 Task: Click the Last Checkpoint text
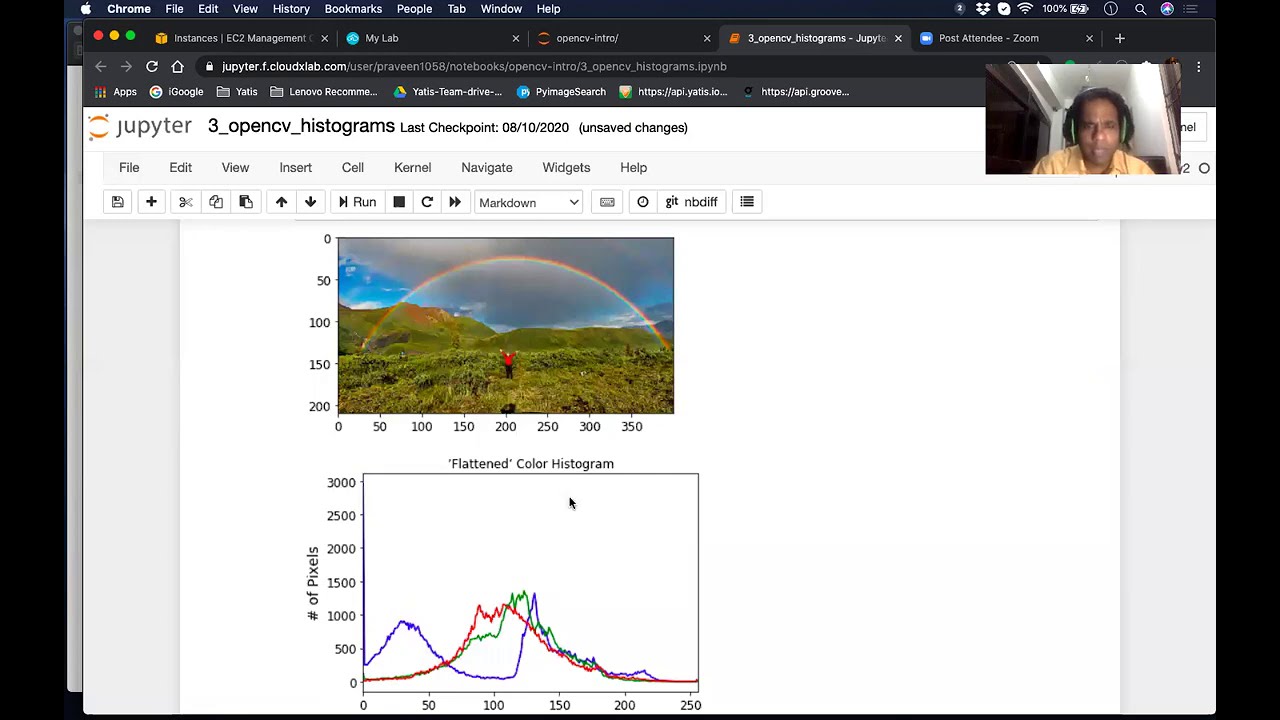pyautogui.click(x=484, y=128)
